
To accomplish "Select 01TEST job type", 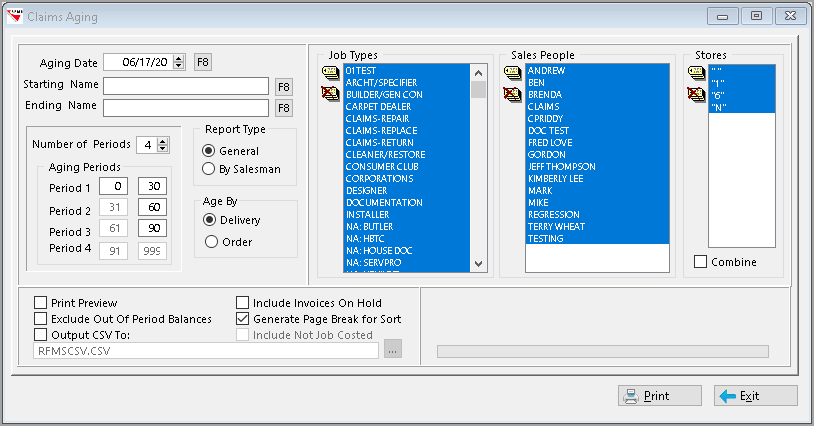I will tap(407, 71).
